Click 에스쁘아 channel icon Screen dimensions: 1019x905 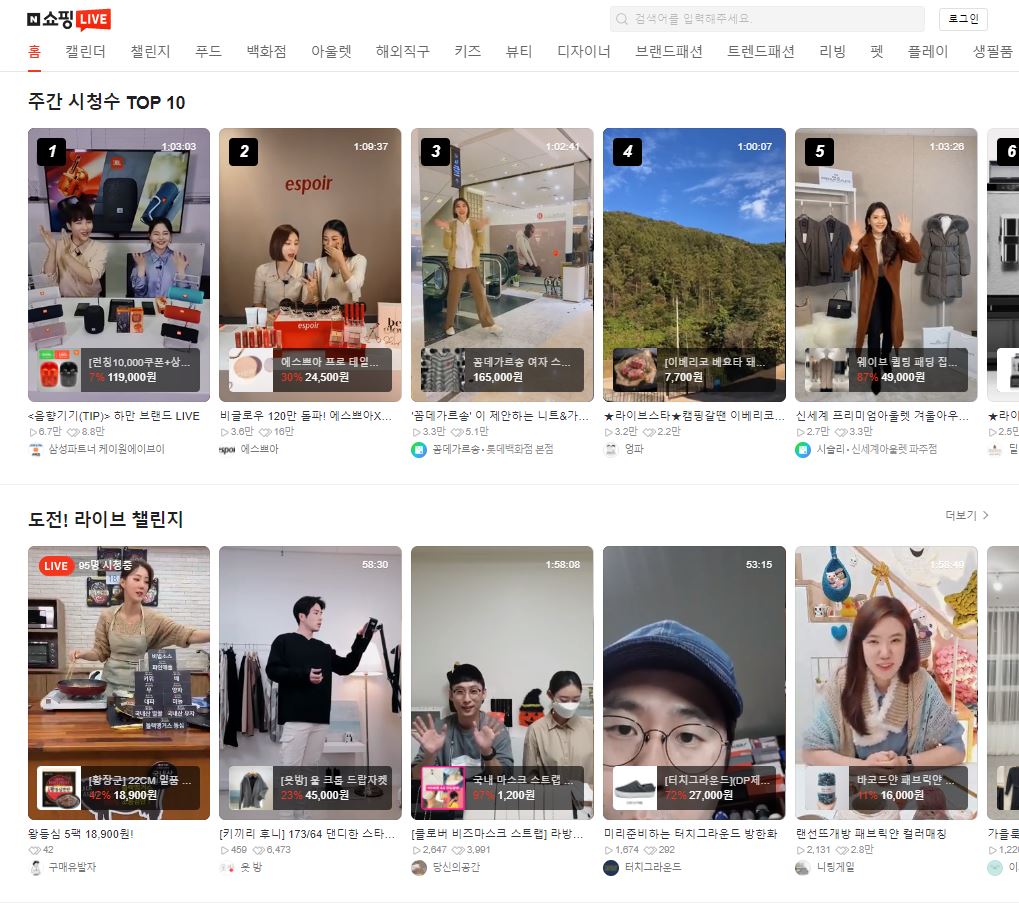[227, 450]
